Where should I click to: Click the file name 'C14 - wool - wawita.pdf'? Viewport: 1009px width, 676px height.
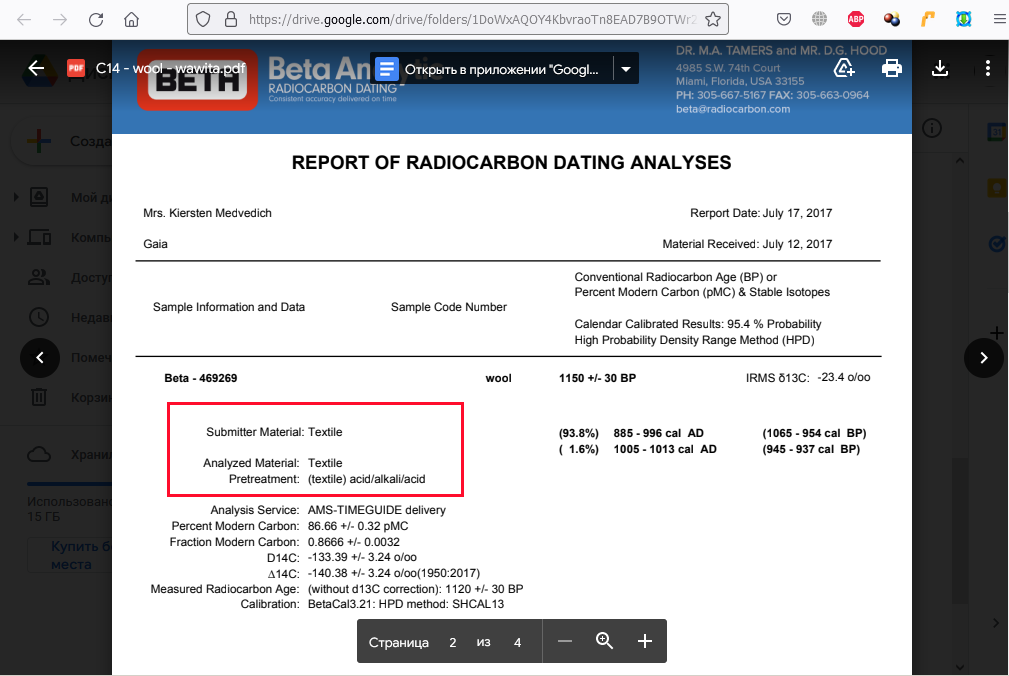(171, 68)
